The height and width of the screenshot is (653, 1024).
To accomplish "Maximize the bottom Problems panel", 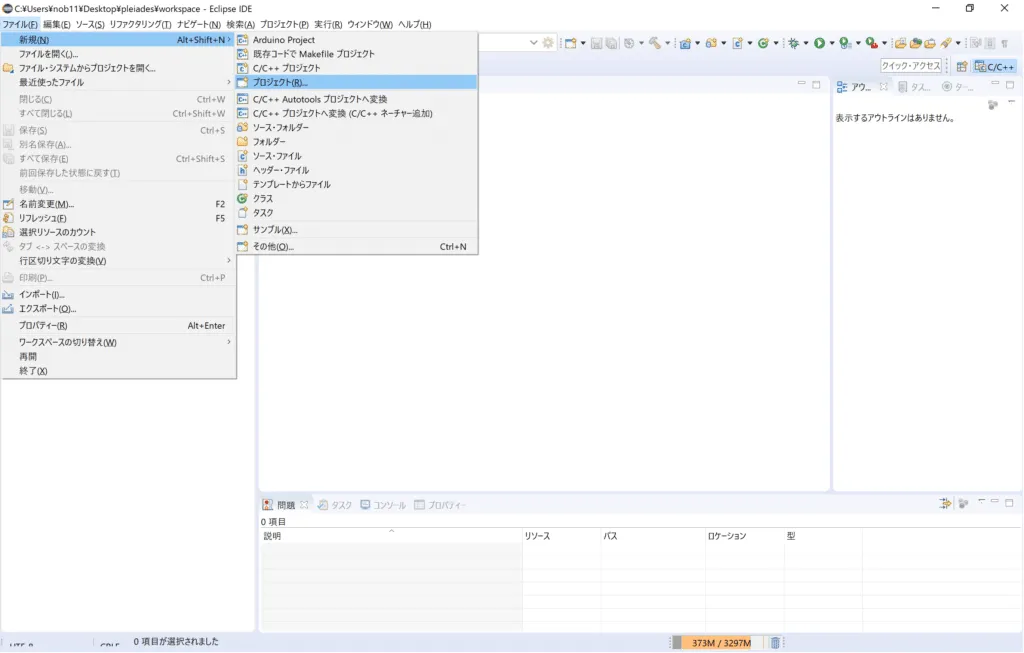I will point(1009,503).
